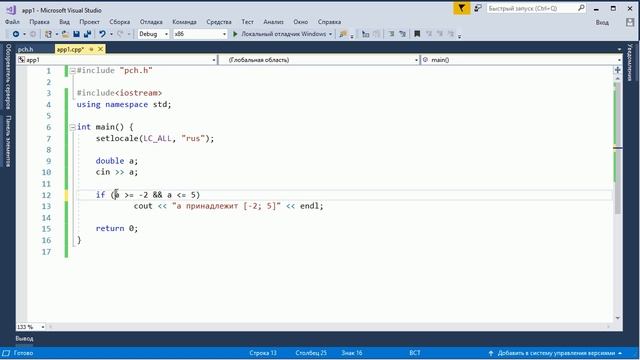Select the app1.cpp tab
Image resolution: width=640 pixels, height=360 pixels.
click(70, 49)
